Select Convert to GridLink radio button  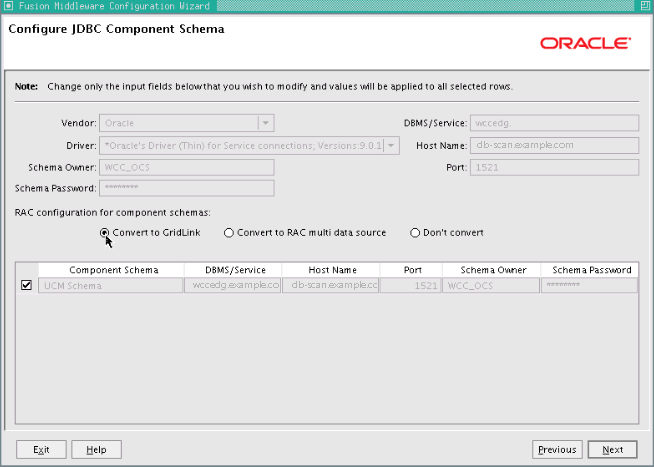[x=105, y=233]
